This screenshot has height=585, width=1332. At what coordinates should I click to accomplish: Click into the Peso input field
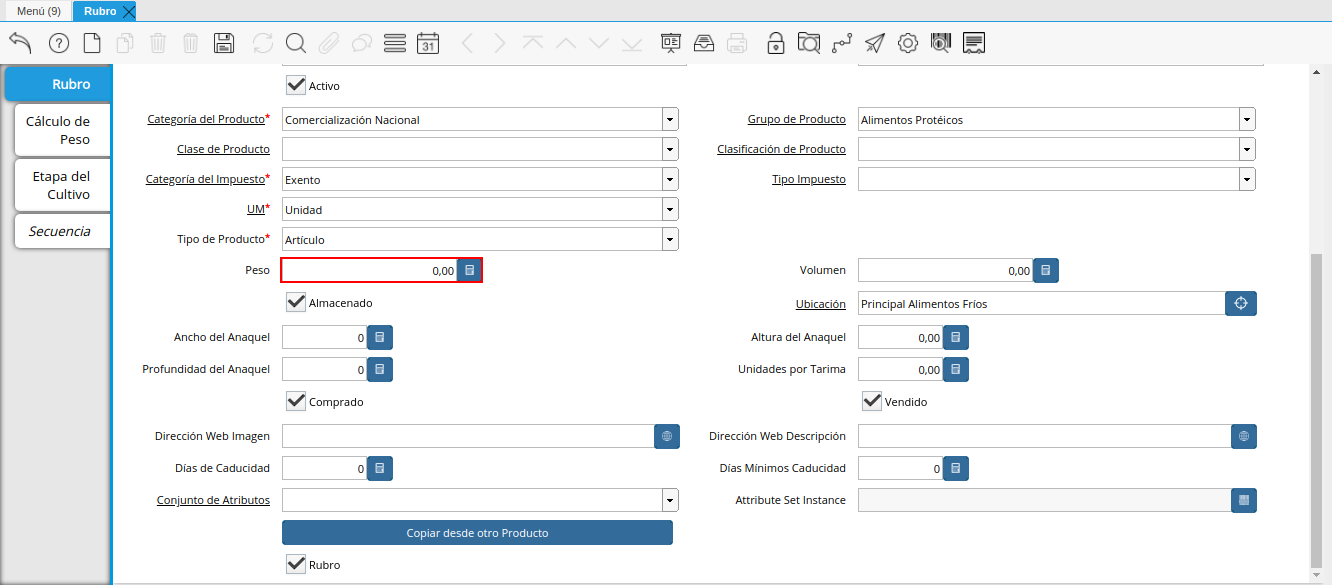point(369,270)
